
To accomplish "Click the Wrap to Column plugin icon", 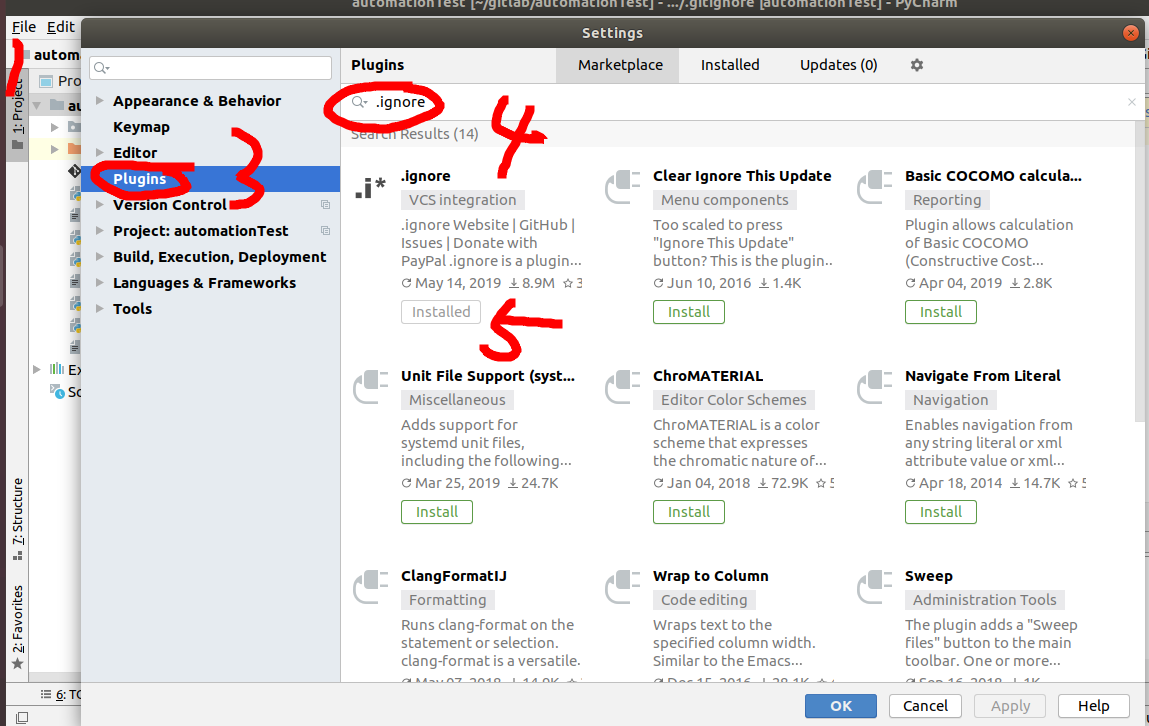I will 622,587.
